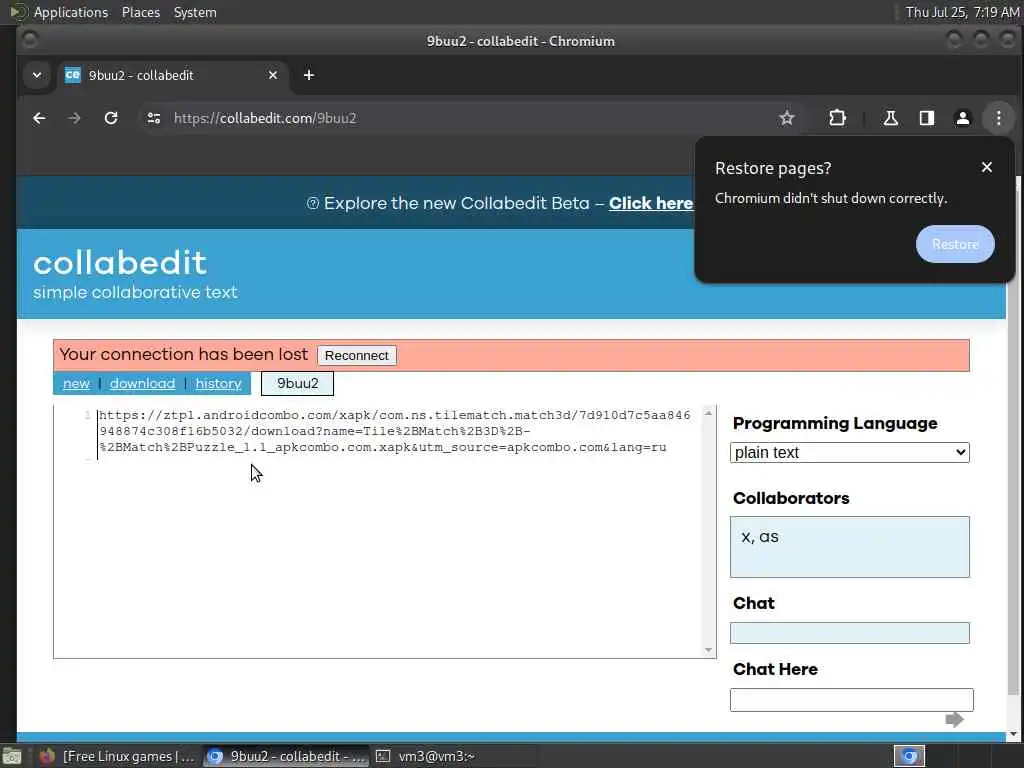
Task: Open Chrome Labs flask icon
Action: coord(890,118)
